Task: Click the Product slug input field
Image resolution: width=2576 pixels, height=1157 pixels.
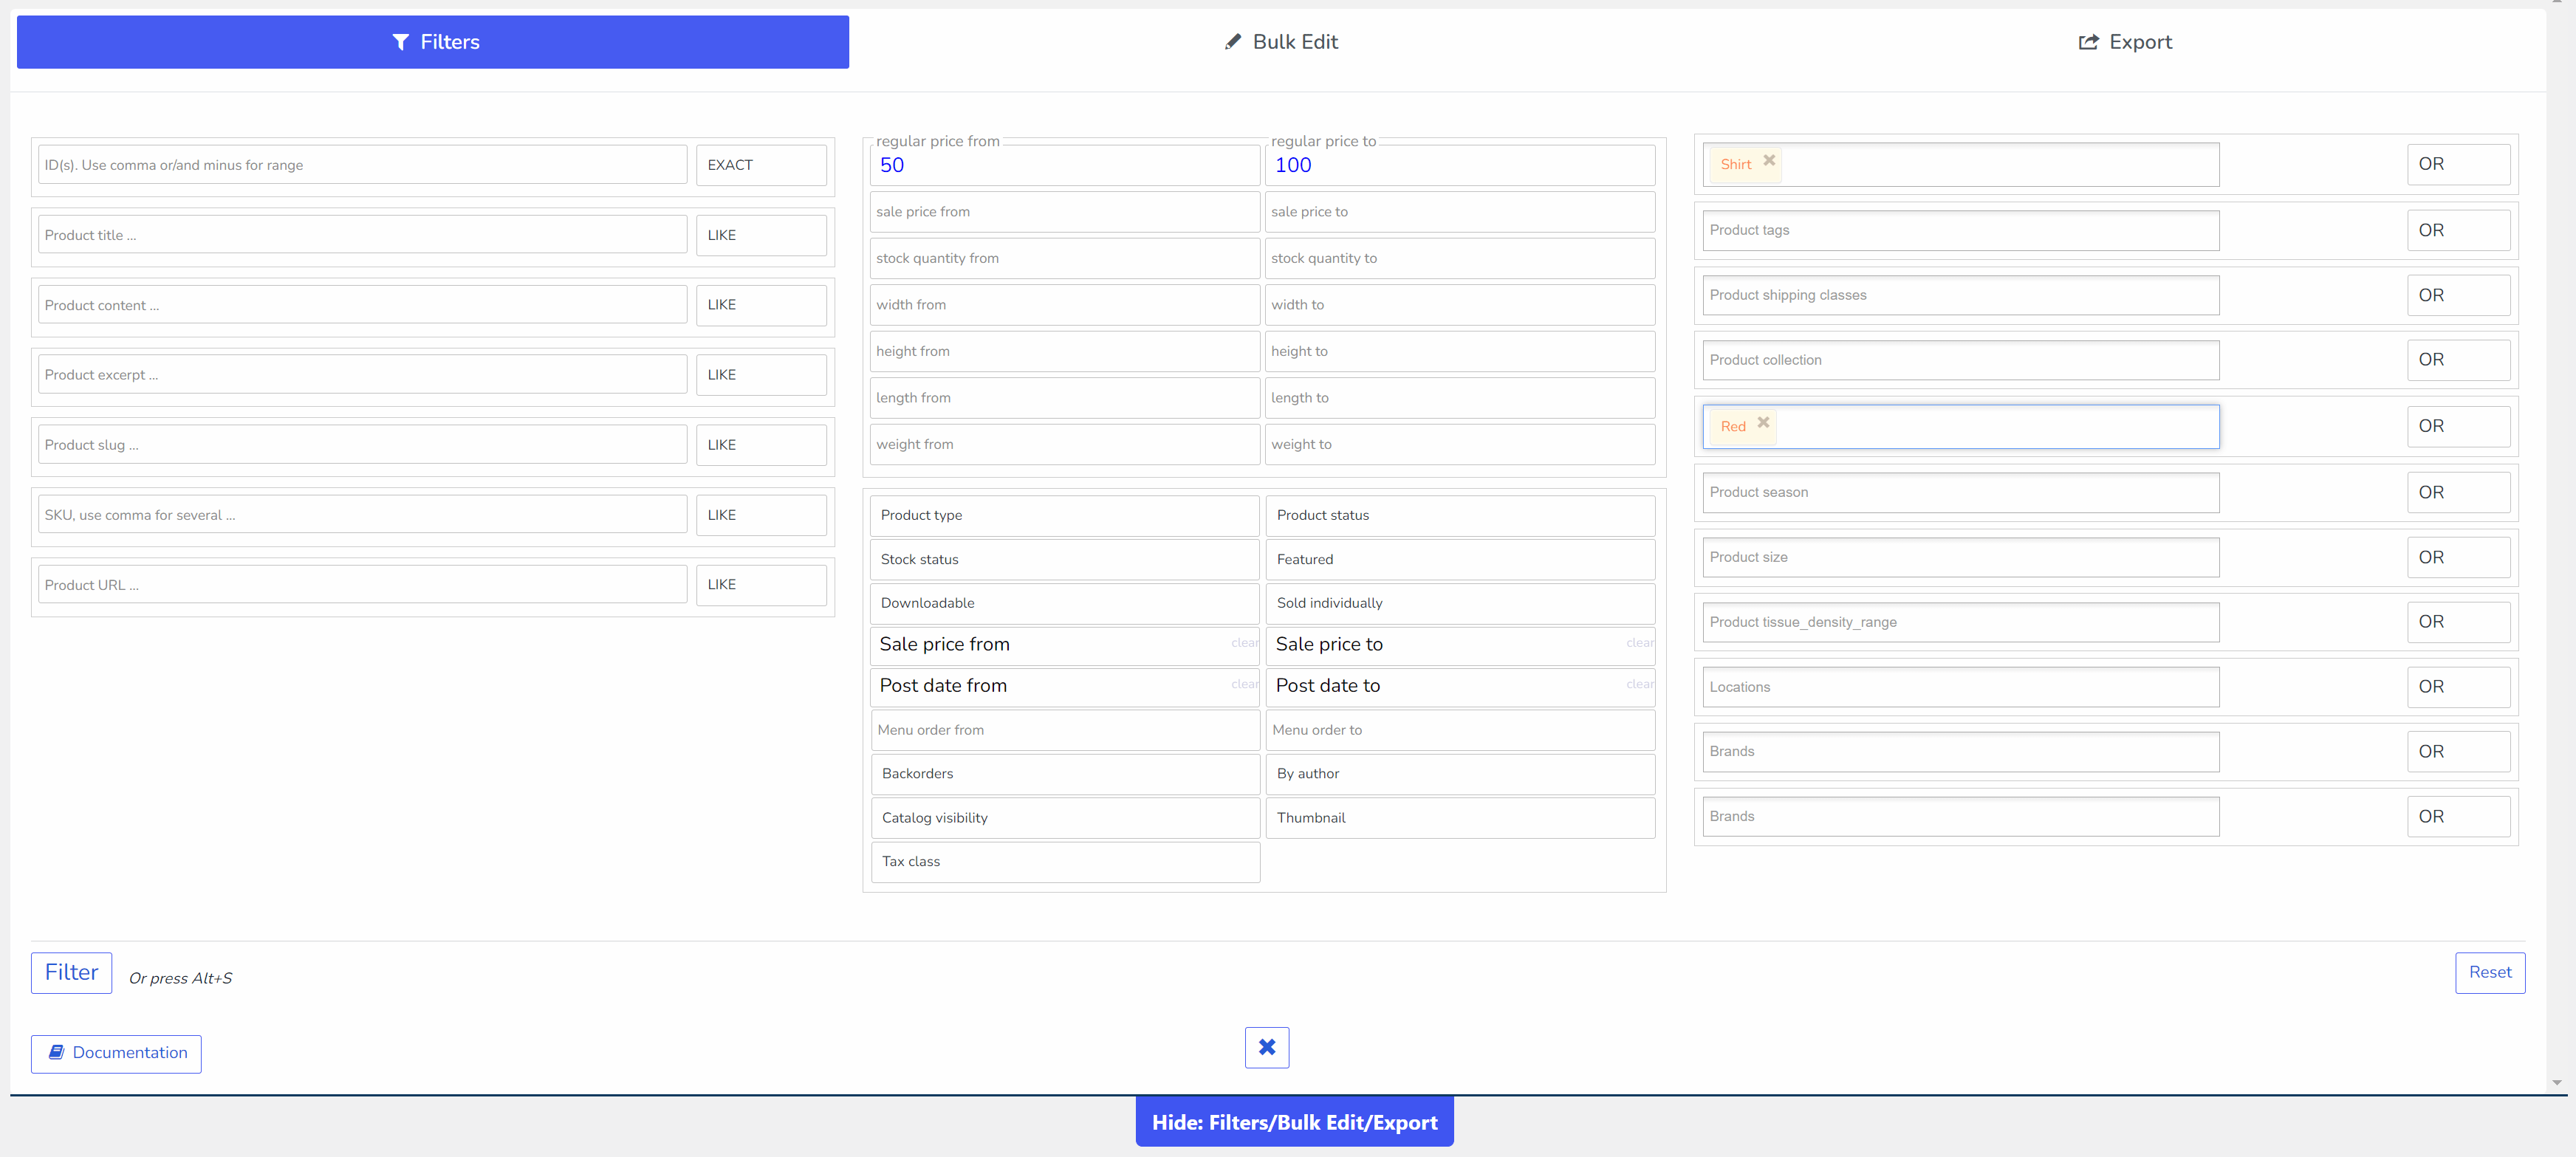Action: tap(362, 445)
